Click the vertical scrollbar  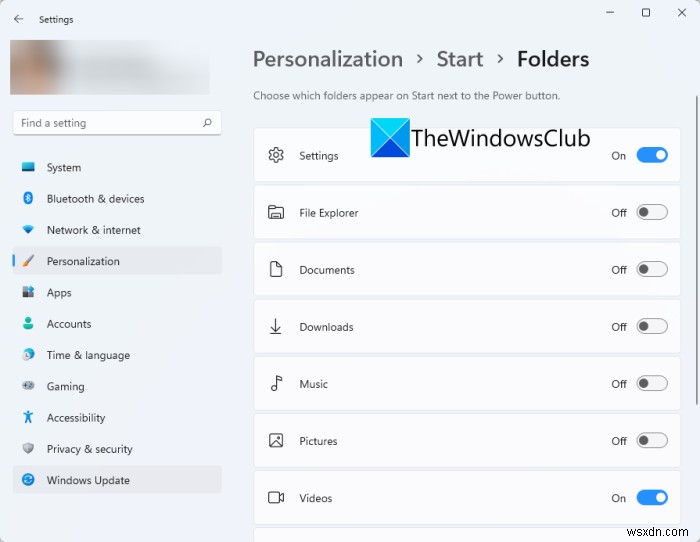click(696, 250)
